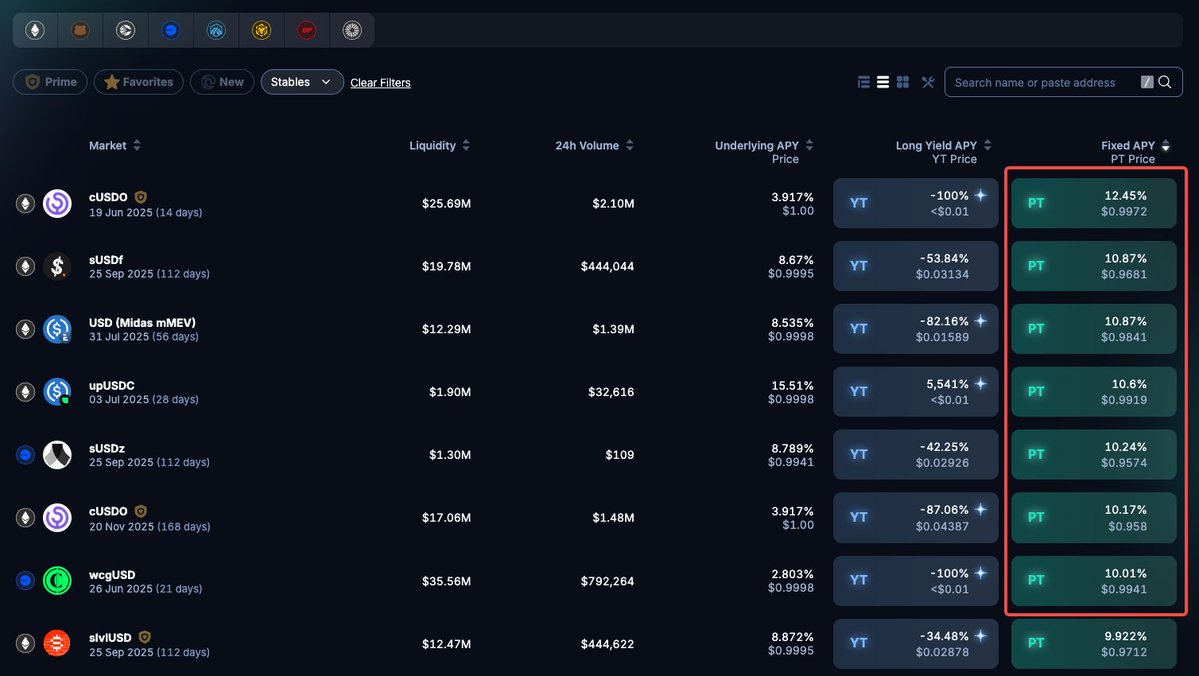Select the Berachain bear chain icon
Image resolution: width=1199 pixels, height=676 pixels.
pyautogui.click(x=80, y=31)
